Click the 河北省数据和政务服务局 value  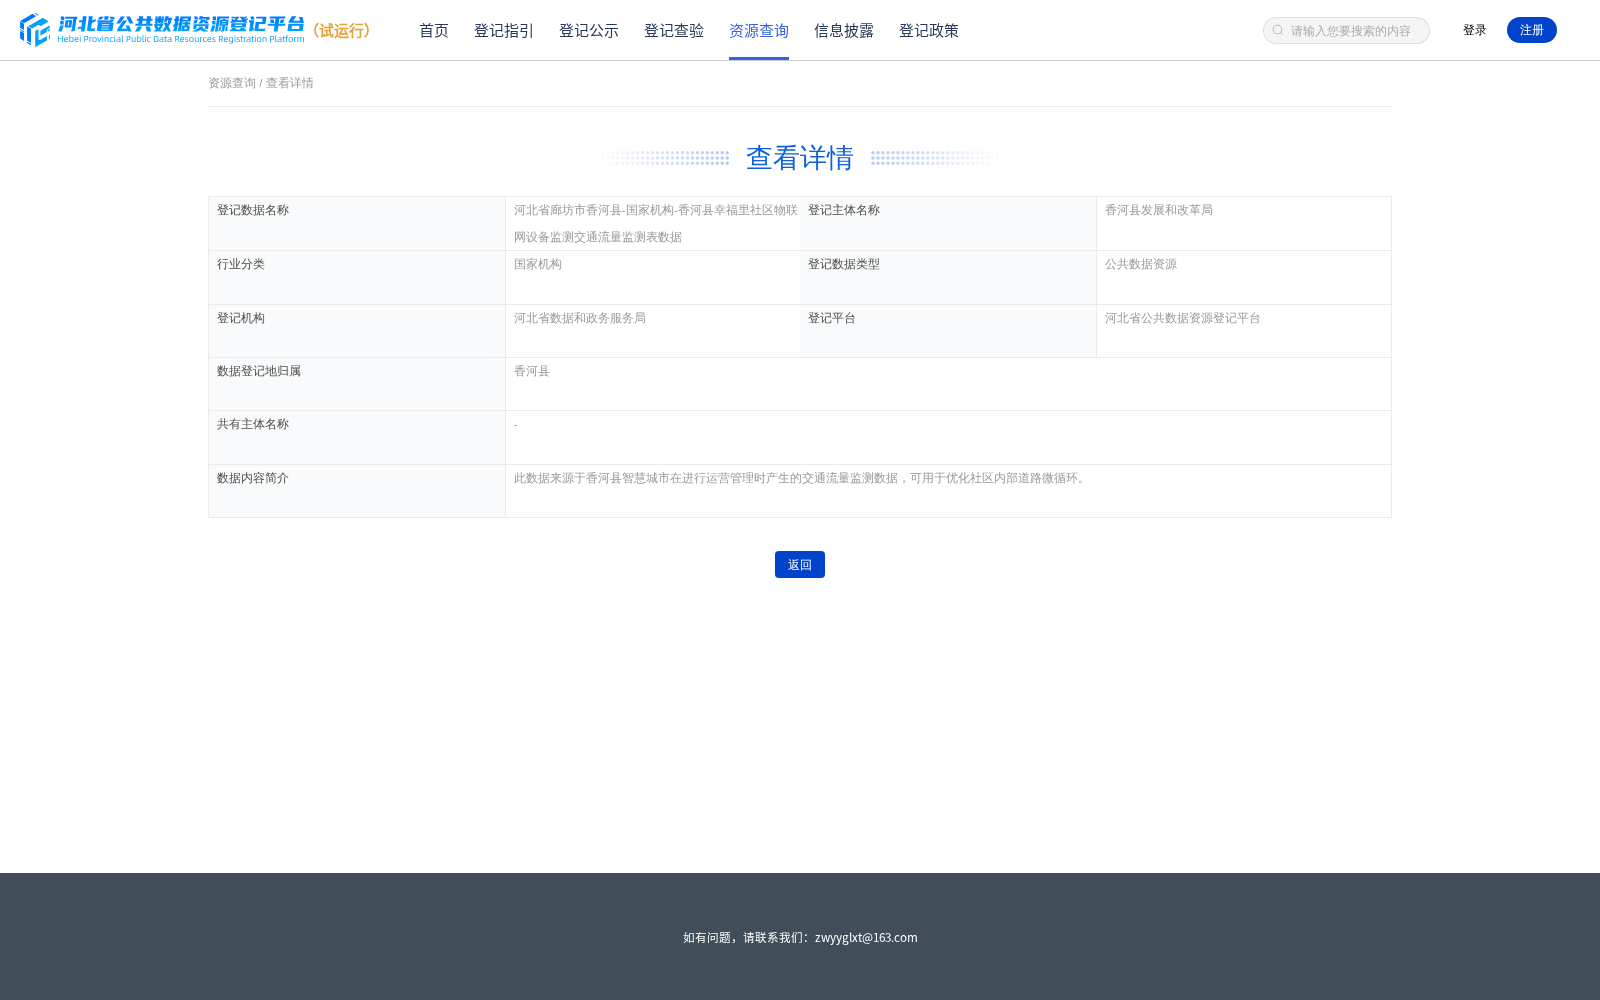[x=580, y=318]
